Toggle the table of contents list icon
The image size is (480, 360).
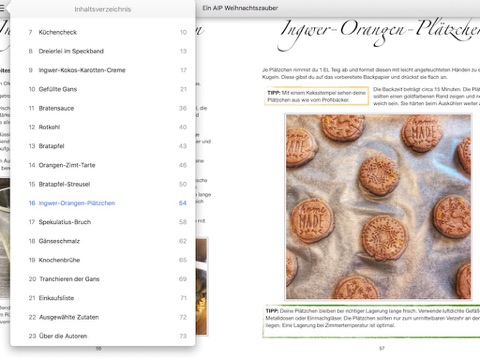pyautogui.click(x=2, y=8)
